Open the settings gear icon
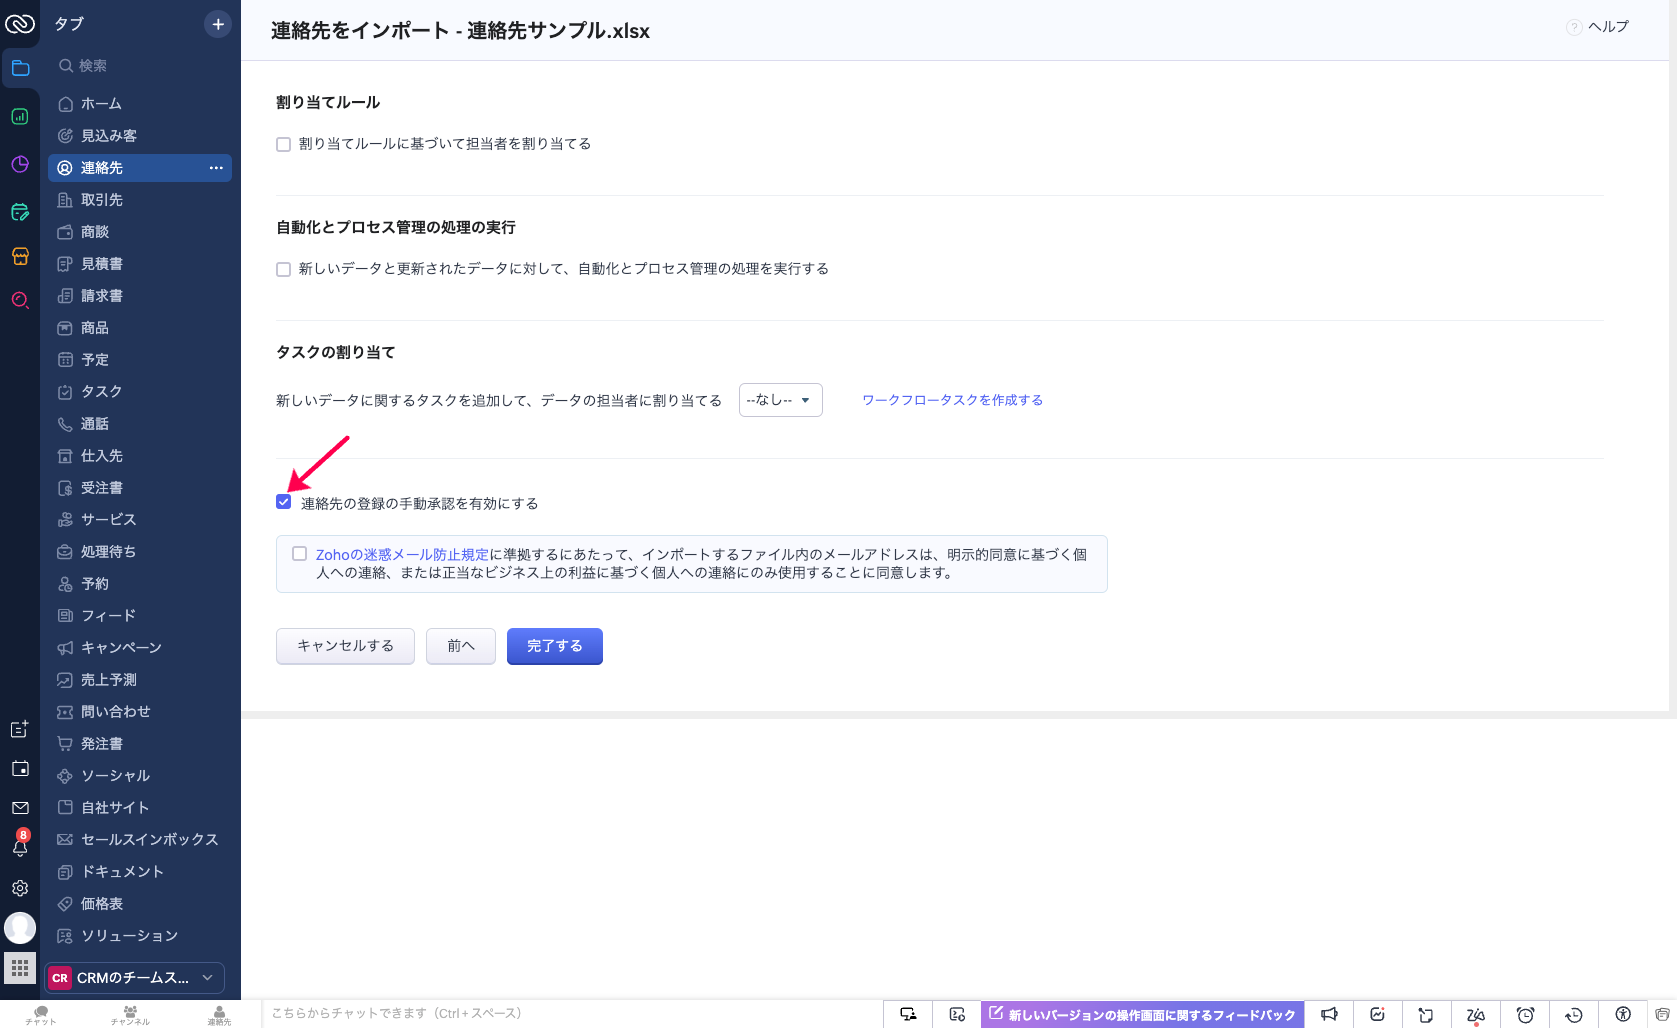 coord(20,888)
